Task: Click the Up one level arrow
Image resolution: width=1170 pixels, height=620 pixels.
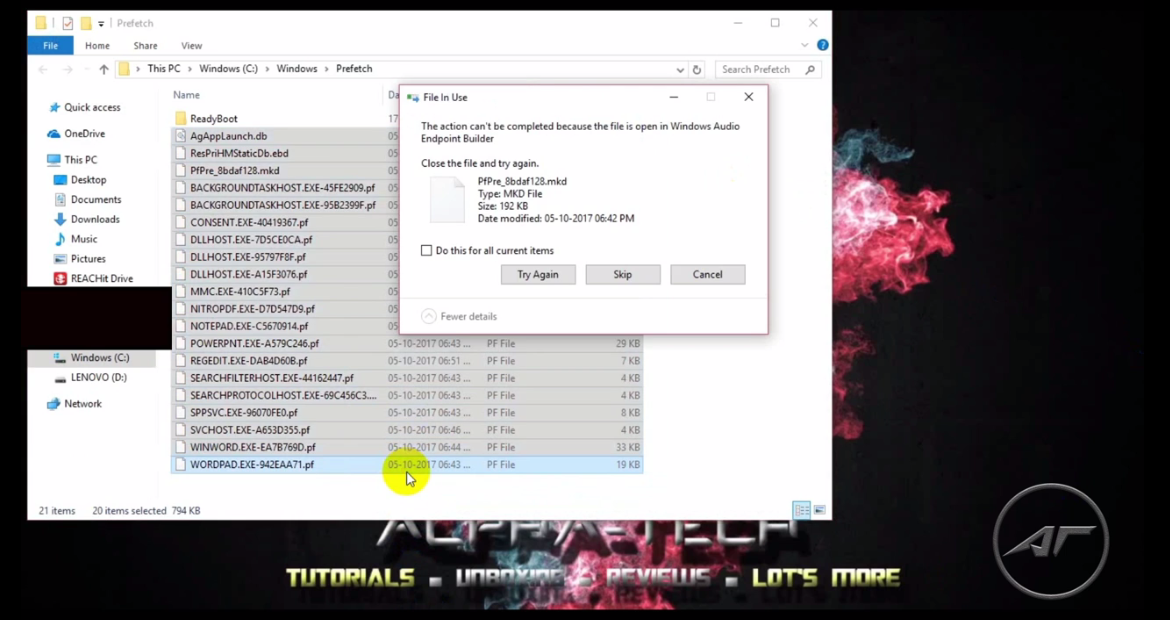Action: [x=104, y=69]
